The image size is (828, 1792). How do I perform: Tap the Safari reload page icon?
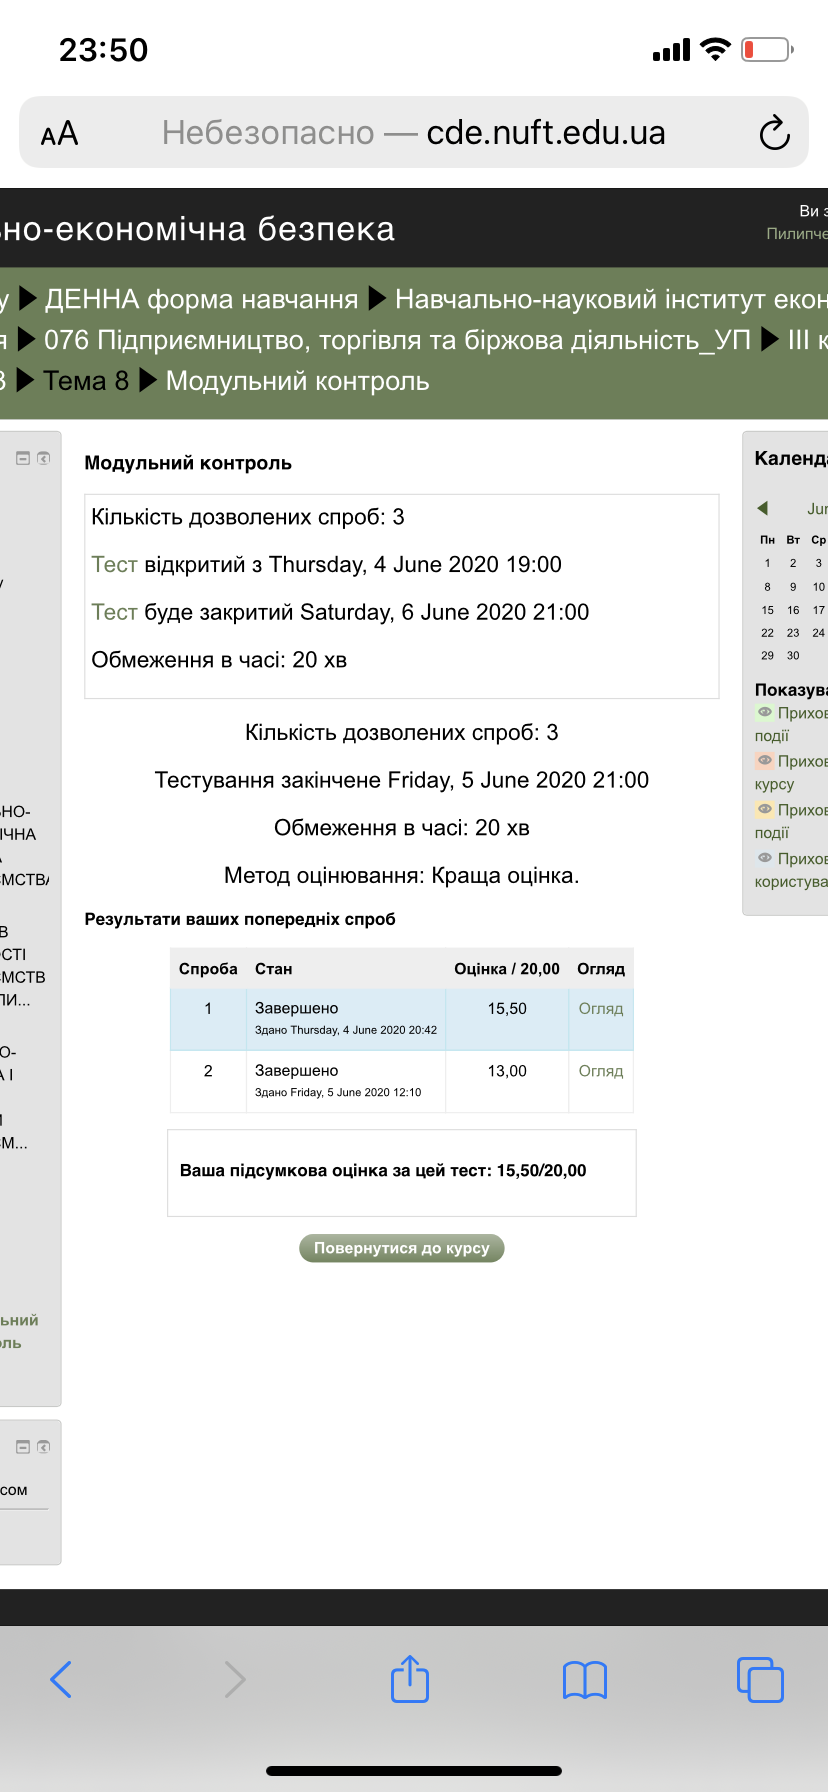click(x=774, y=133)
